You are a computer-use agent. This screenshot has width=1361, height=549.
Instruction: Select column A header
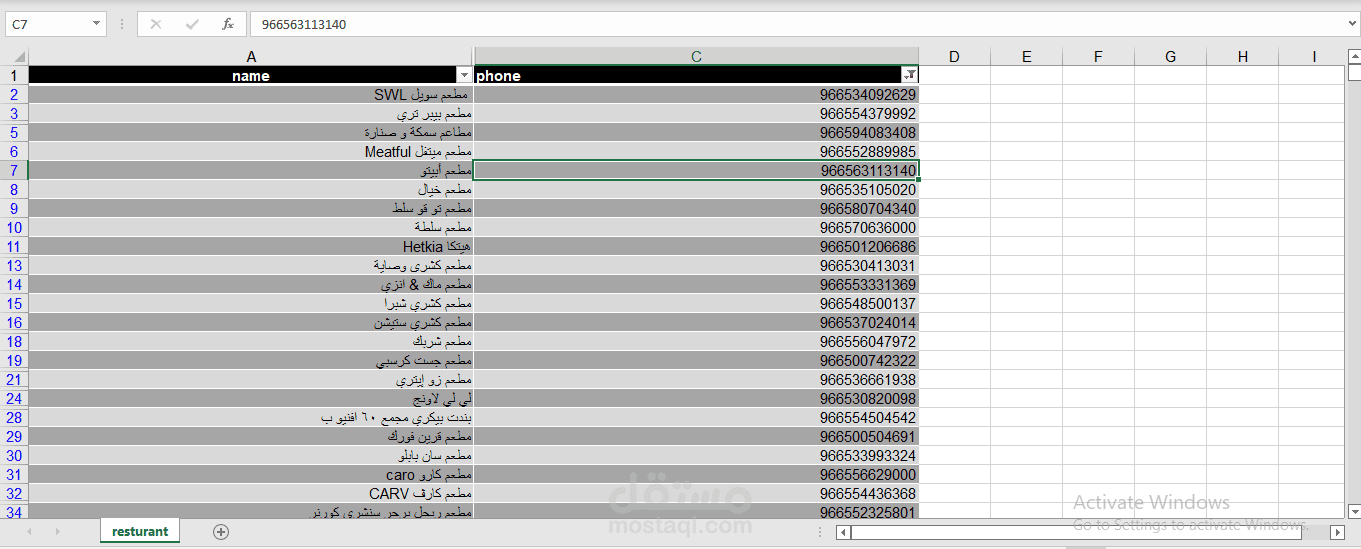pos(251,57)
